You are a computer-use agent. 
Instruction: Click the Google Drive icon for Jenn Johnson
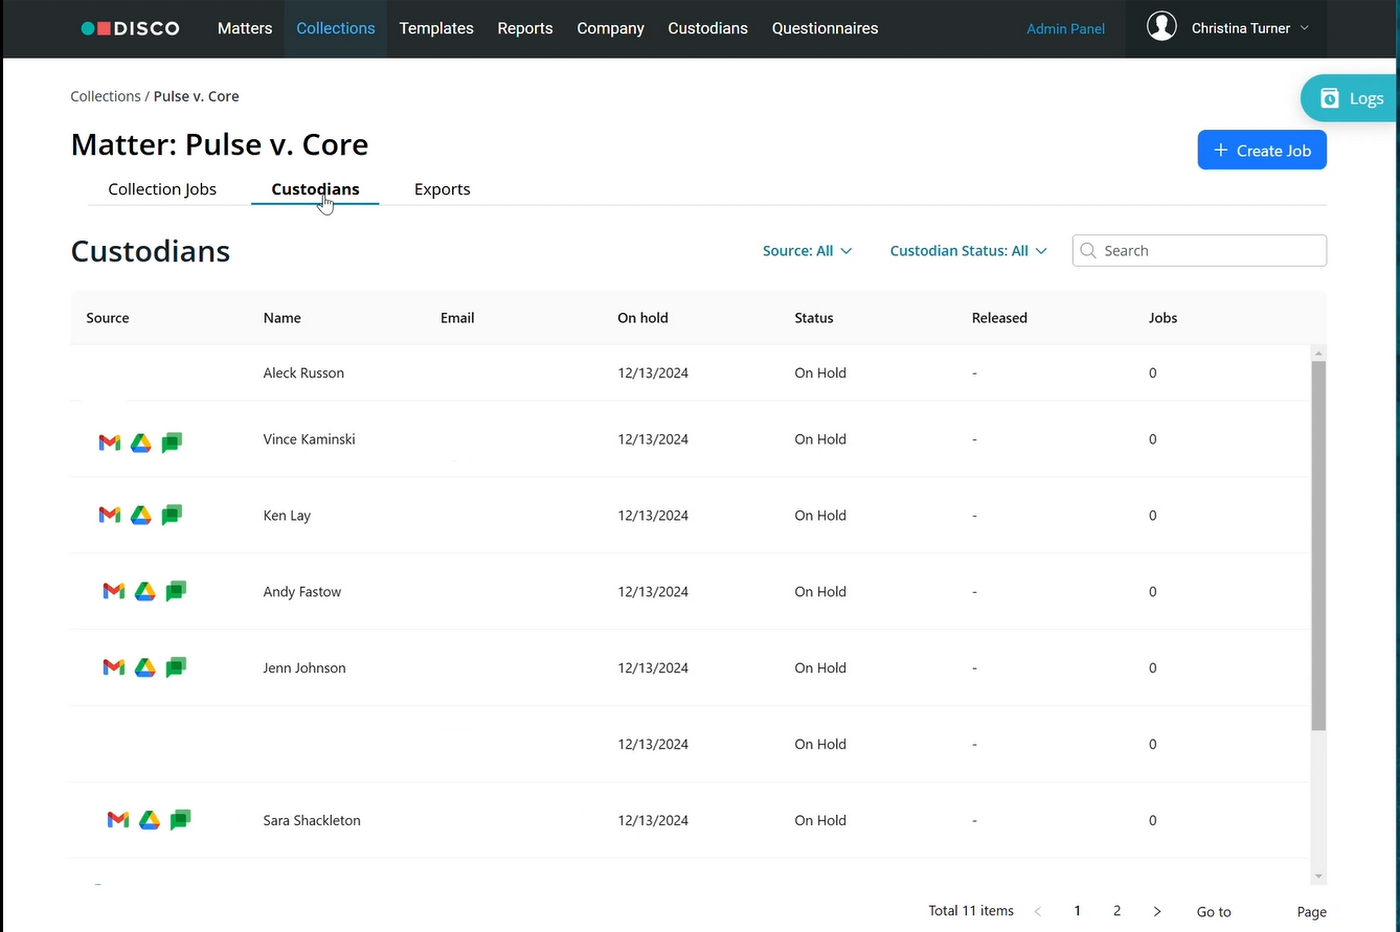(x=145, y=667)
